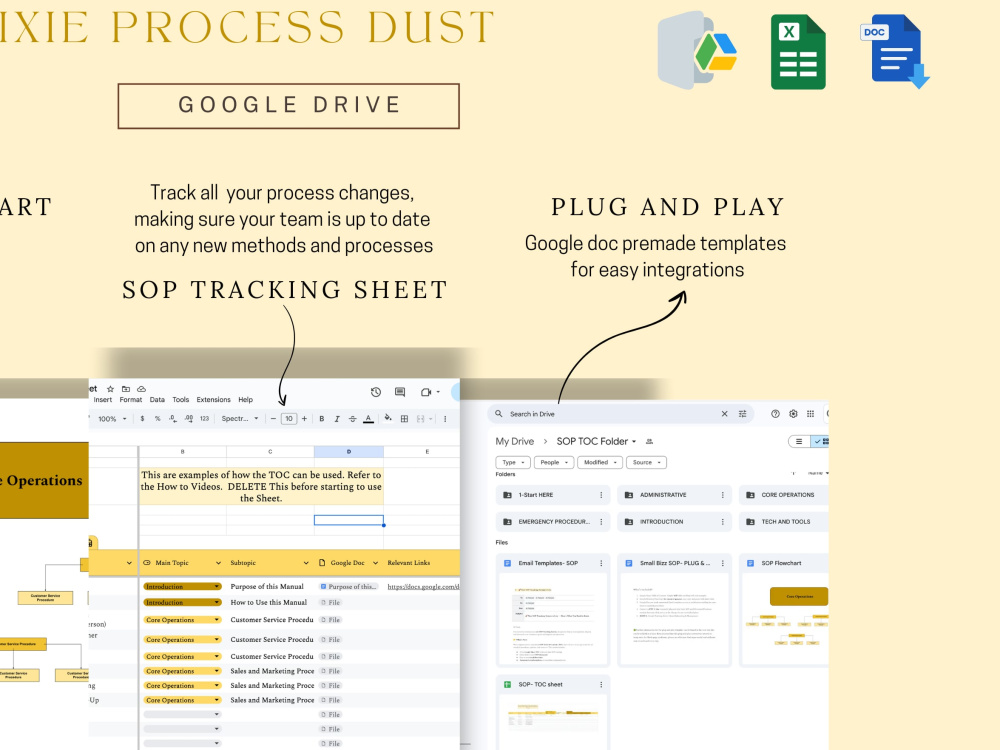1000x750 pixels.
Task: Open the fill color bucket
Action: (388, 418)
